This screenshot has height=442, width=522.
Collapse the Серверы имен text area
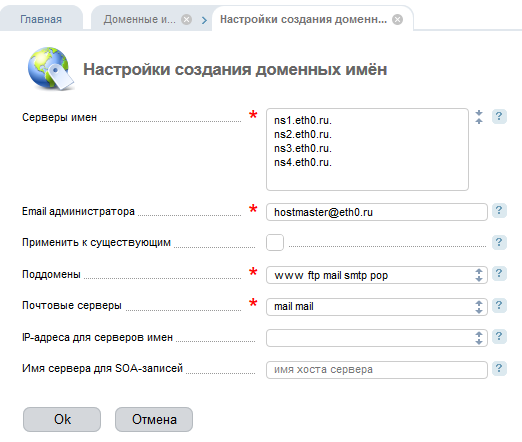click(x=479, y=117)
